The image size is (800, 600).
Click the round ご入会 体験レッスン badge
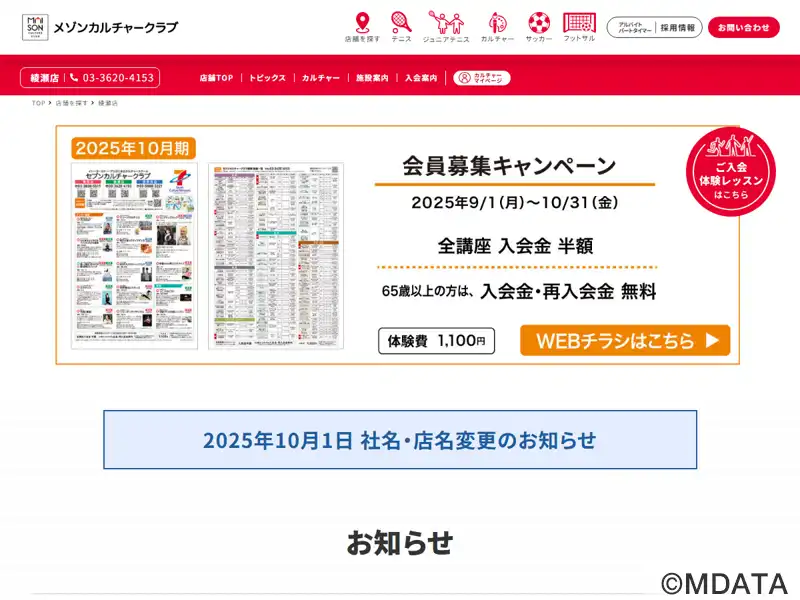[x=731, y=171]
